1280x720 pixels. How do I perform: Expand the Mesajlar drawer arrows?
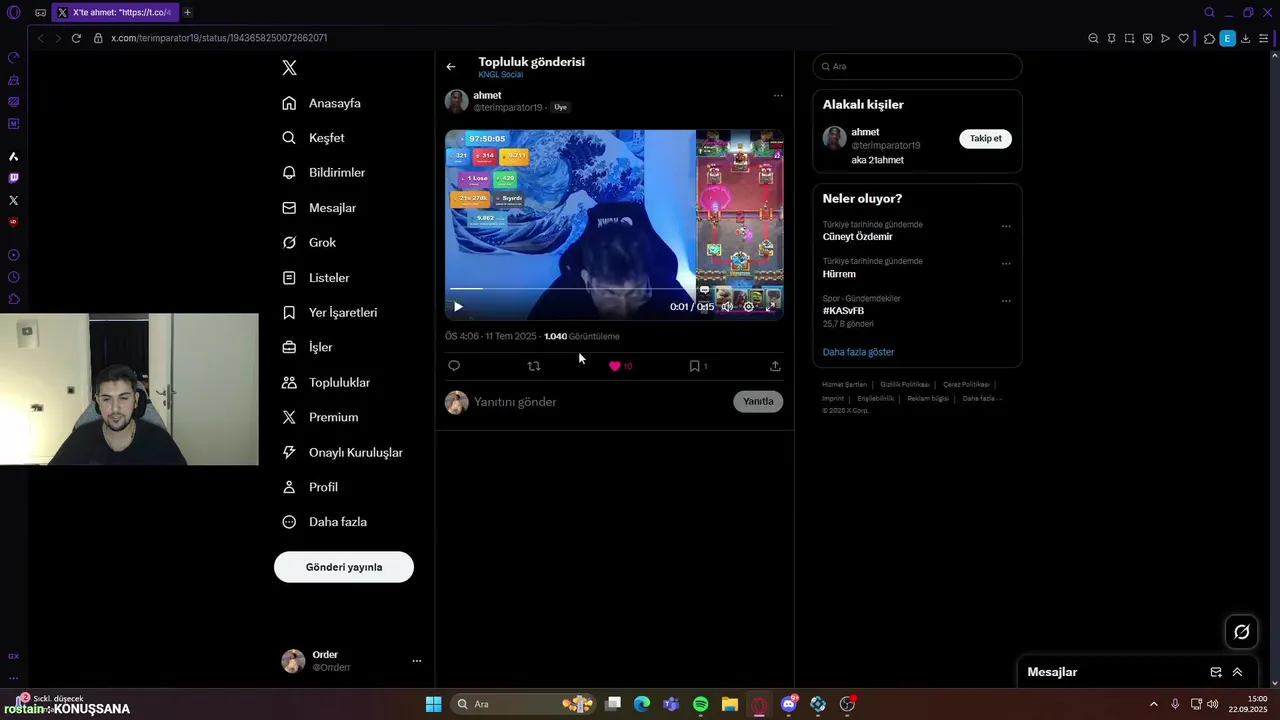[x=1237, y=672]
